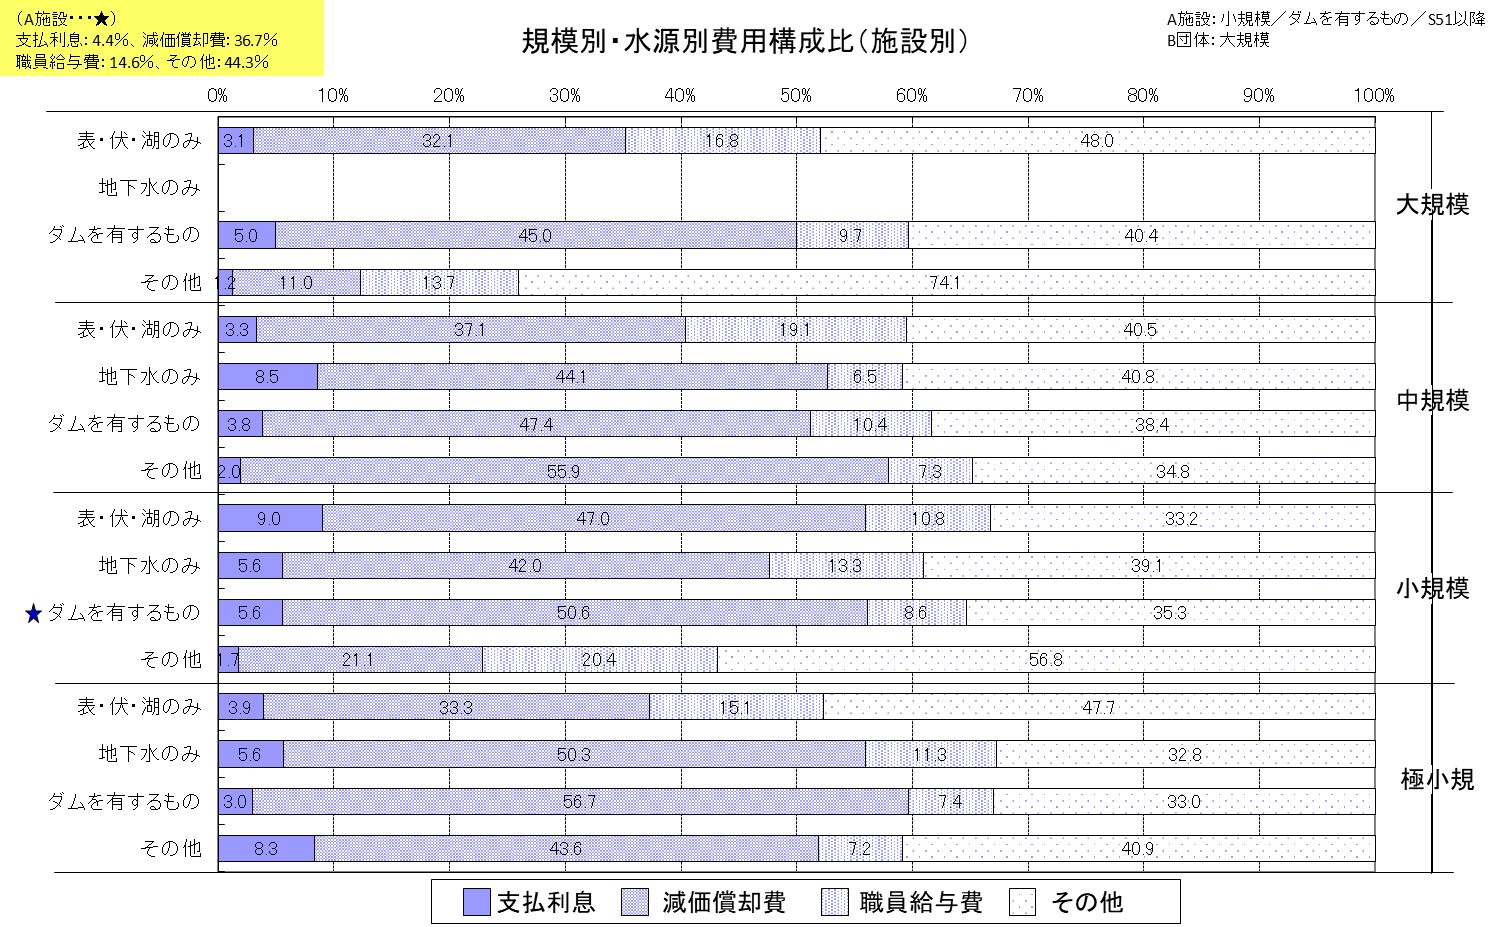Click the 大規模 group label
The image size is (1500, 927).
(1432, 205)
